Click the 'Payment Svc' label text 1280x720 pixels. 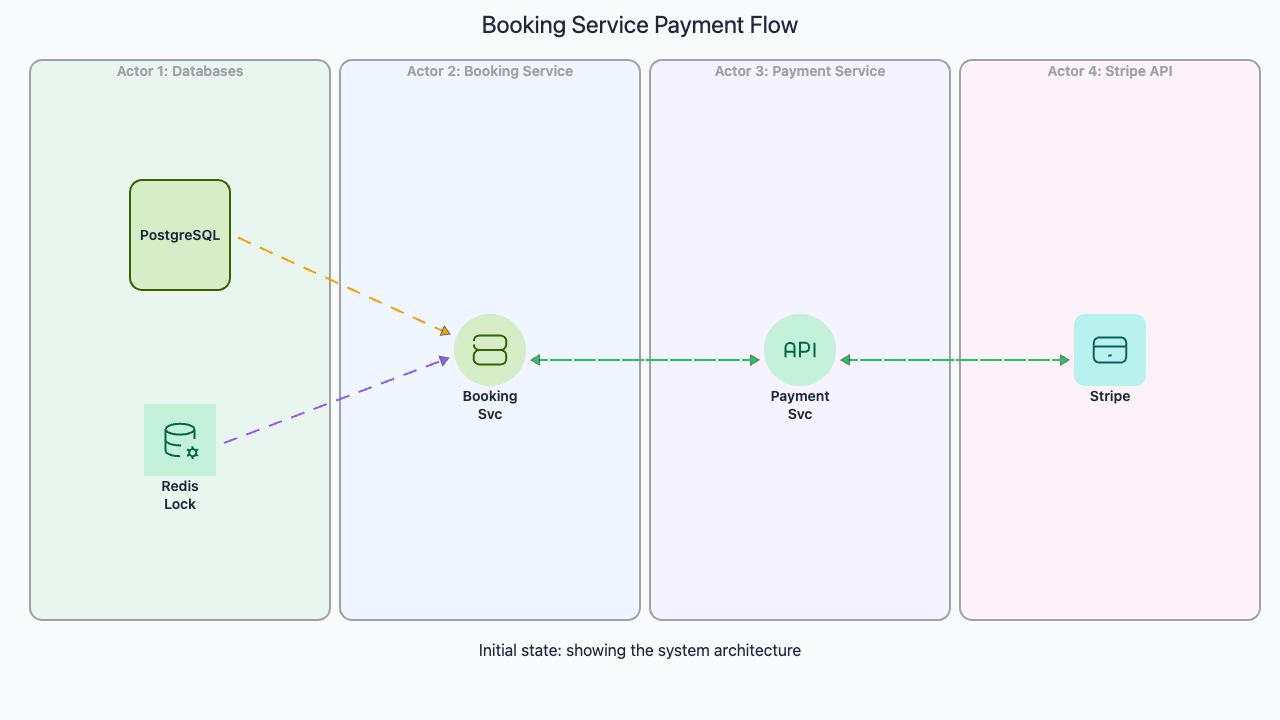[x=800, y=405]
